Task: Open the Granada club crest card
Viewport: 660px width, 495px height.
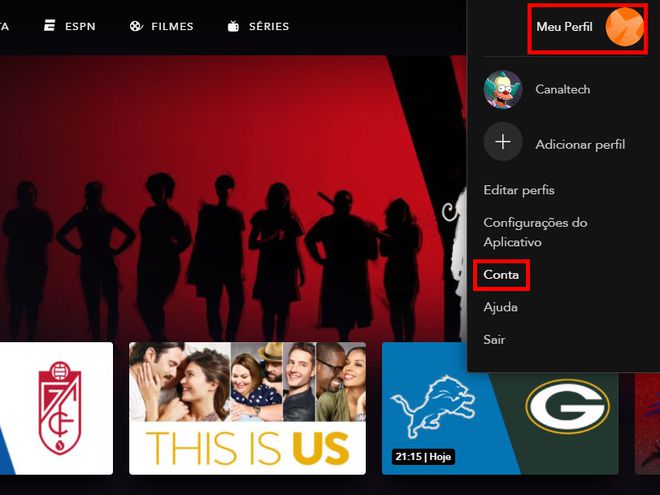Action: pos(56,408)
